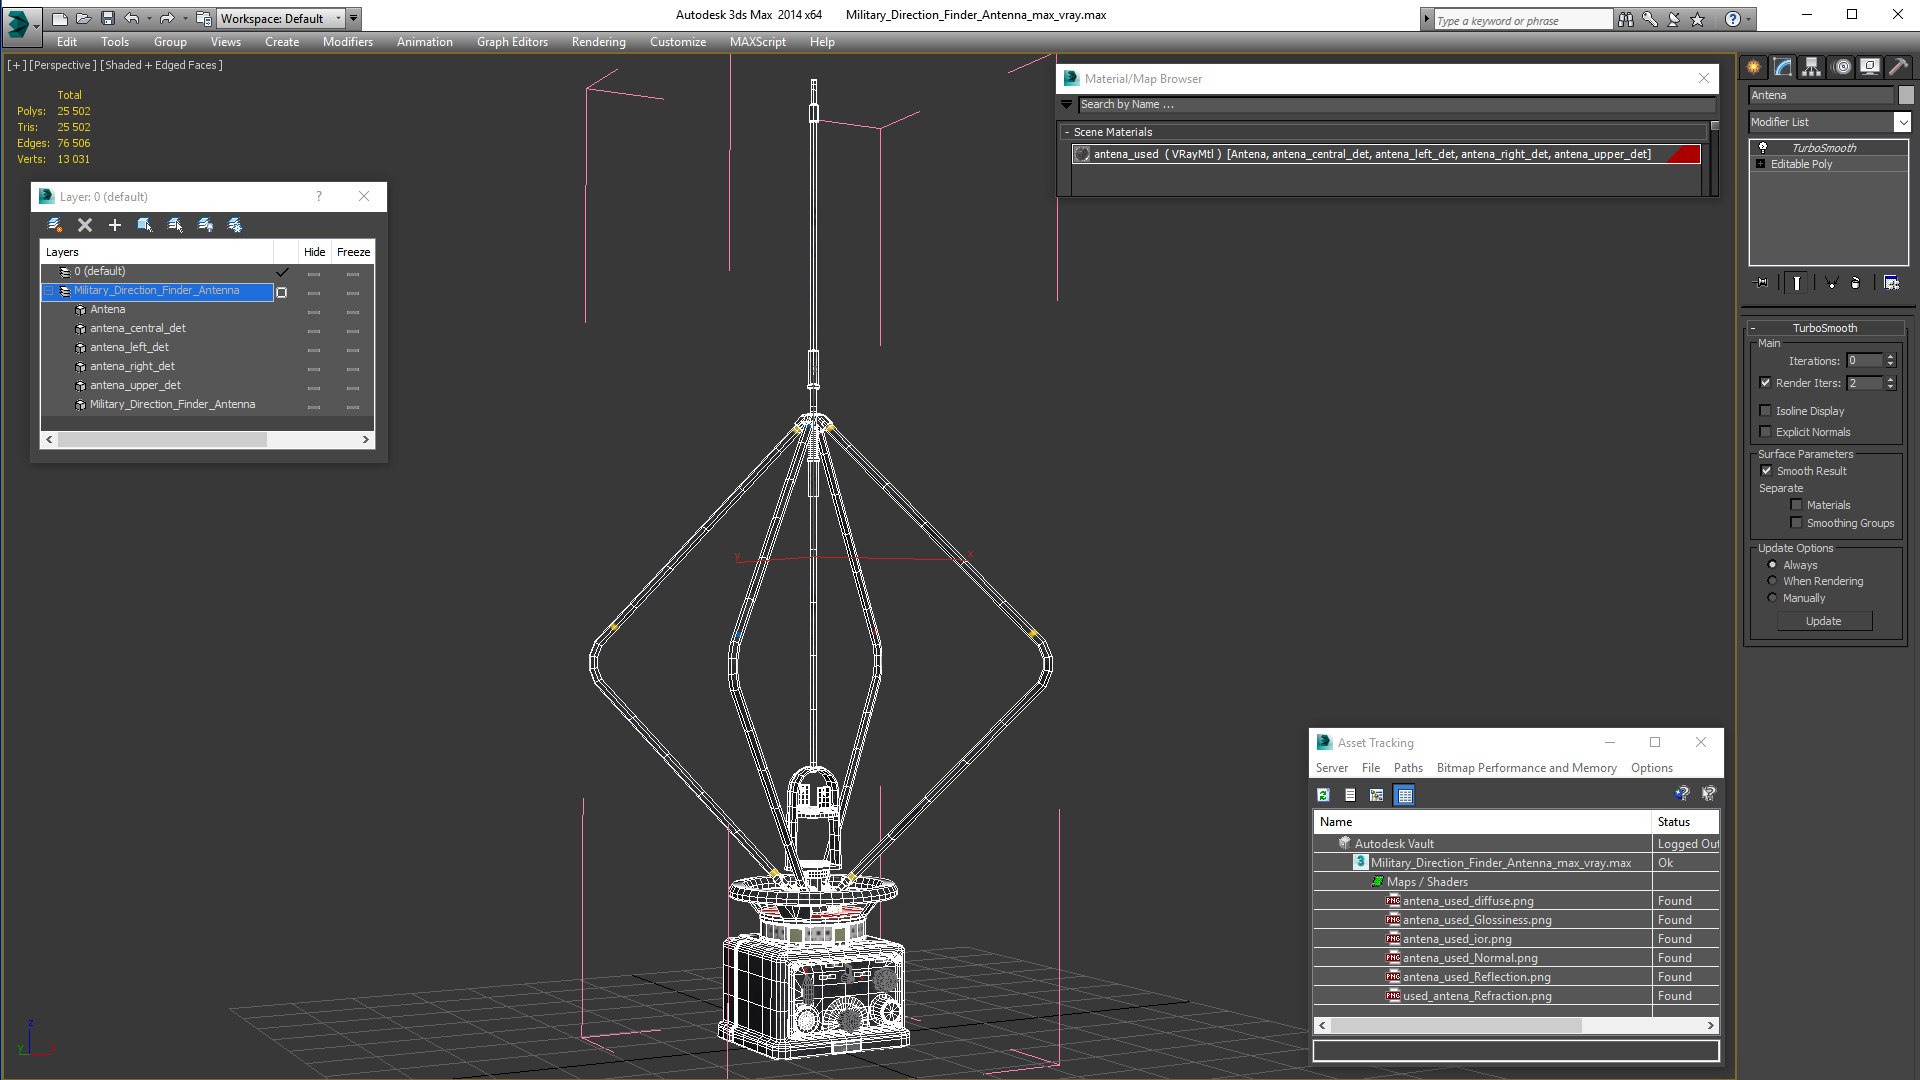Click Configure Modifier Sets icon
The image size is (1920, 1080).
click(1891, 283)
